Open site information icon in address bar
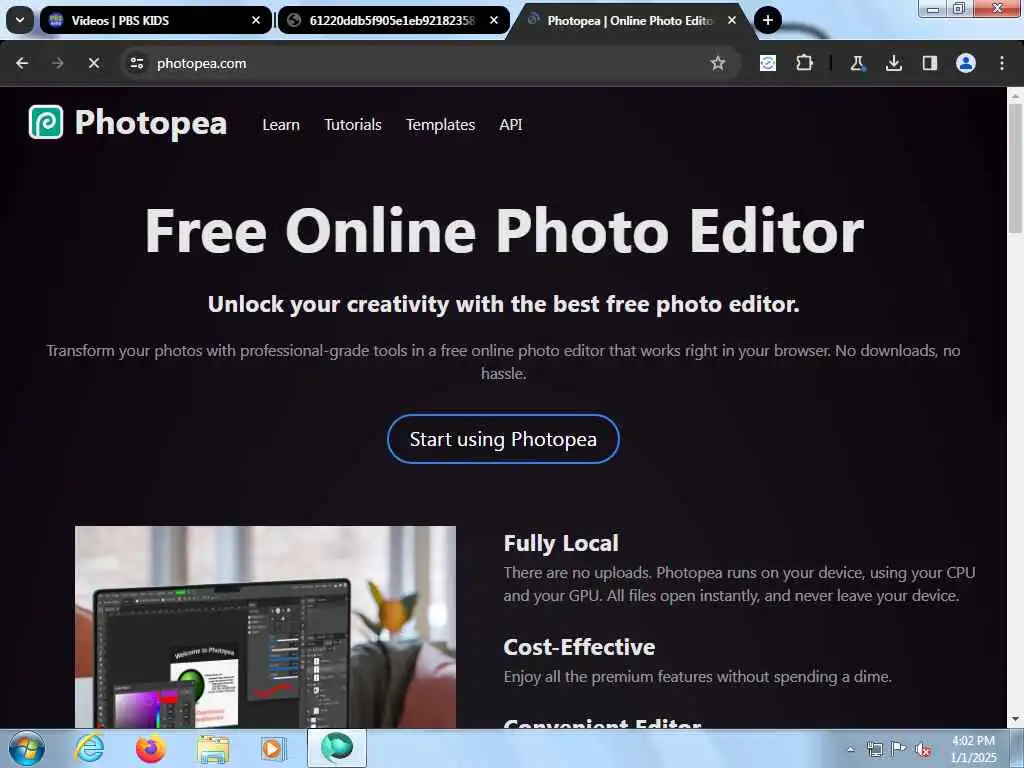The image size is (1024, 768). click(136, 63)
